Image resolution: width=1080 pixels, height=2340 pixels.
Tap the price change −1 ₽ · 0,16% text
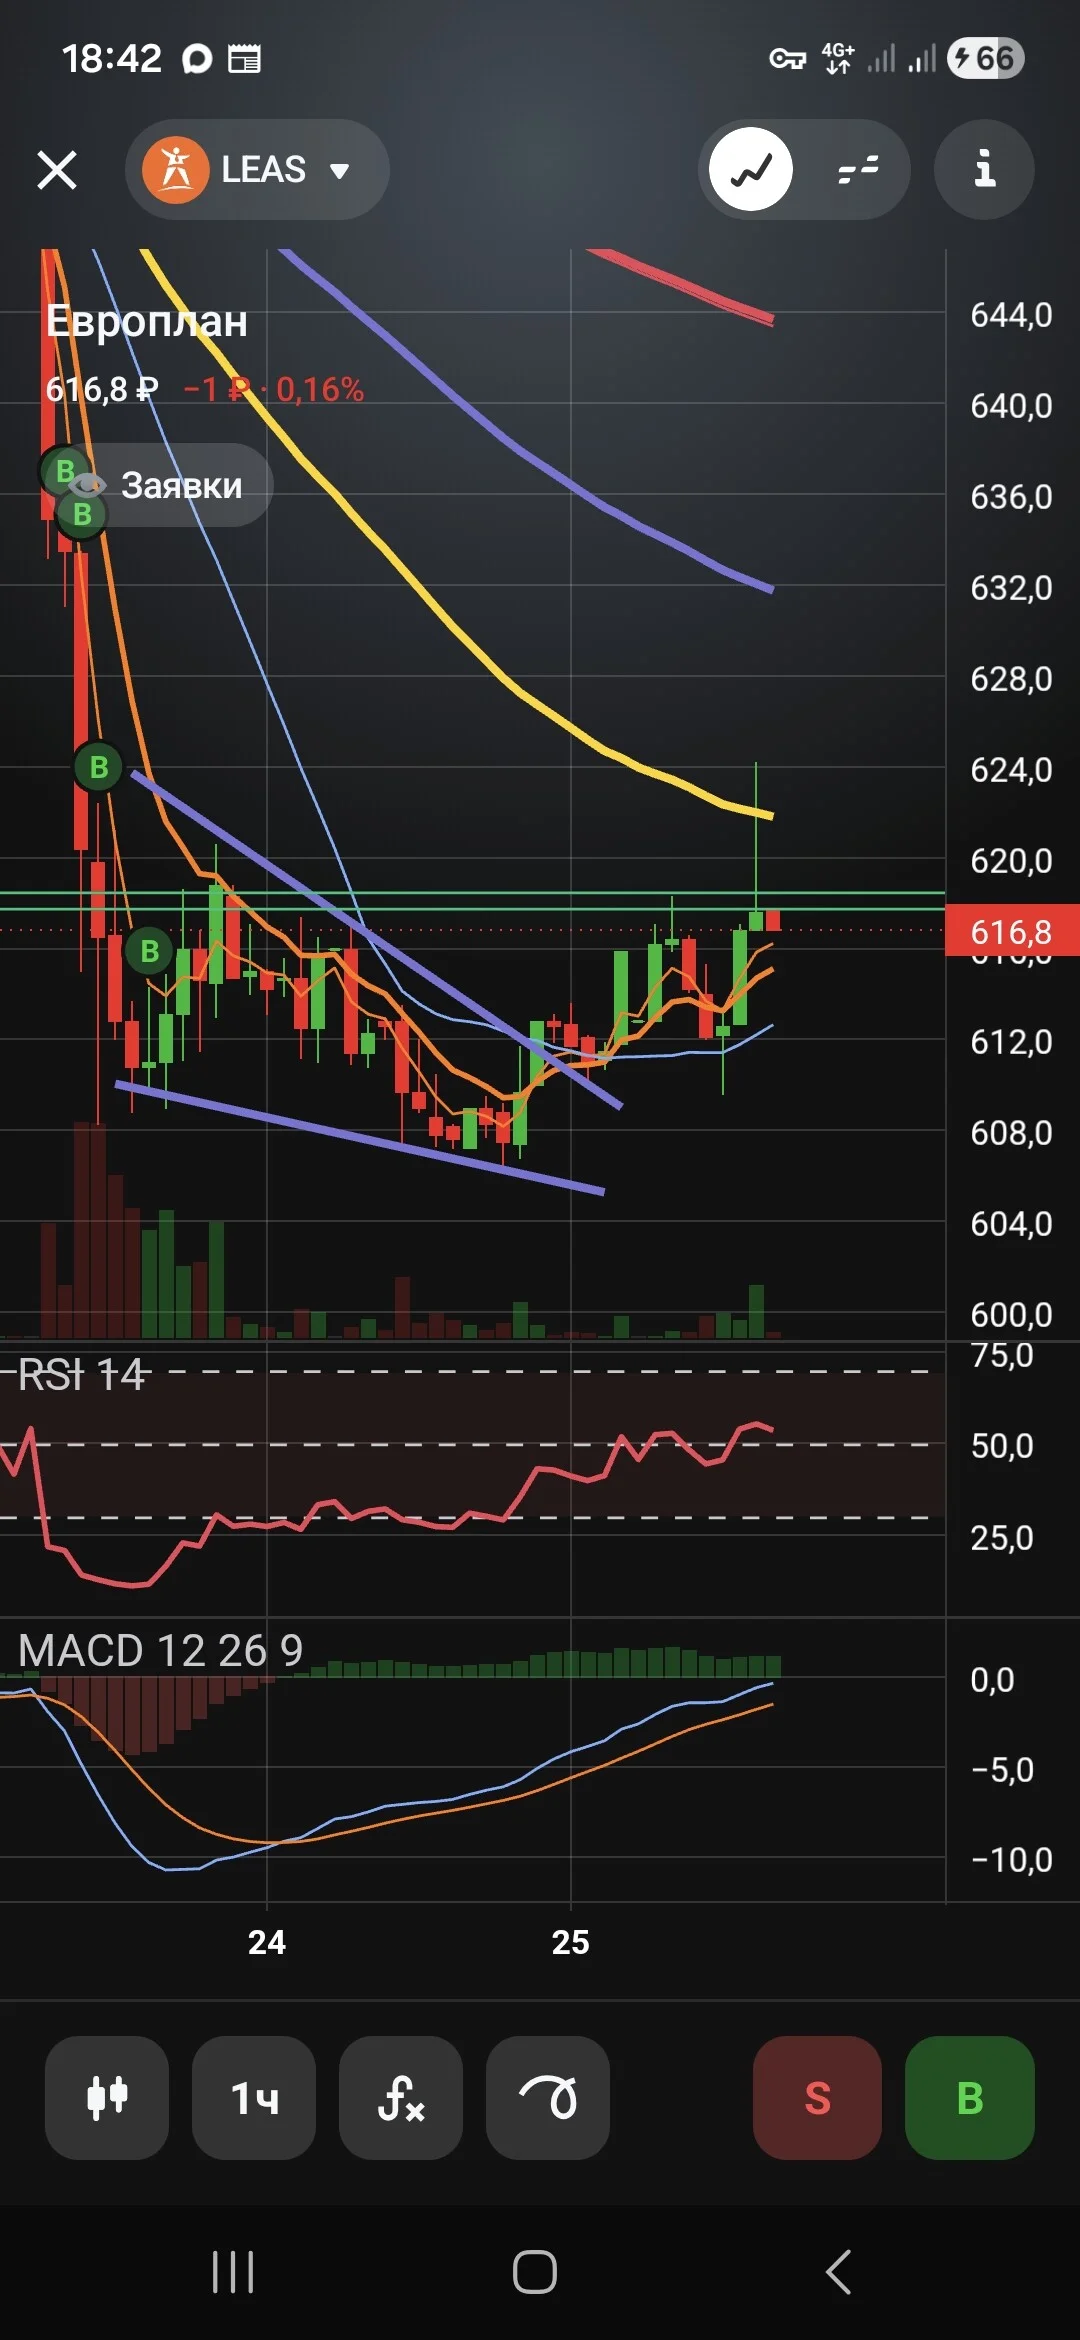pos(274,389)
